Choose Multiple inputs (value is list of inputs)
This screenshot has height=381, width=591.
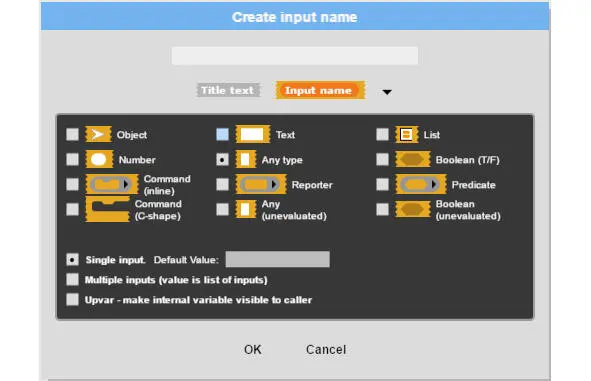[72, 280]
